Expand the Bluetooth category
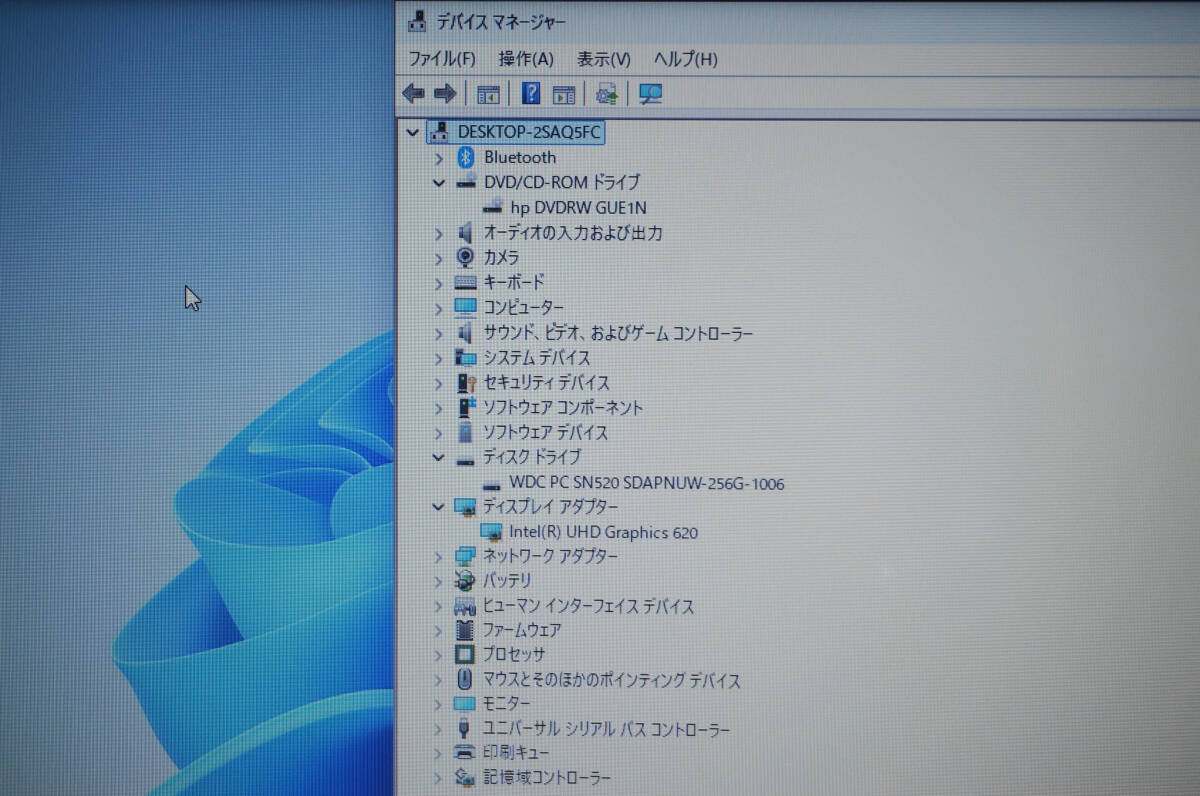This screenshot has height=796, width=1200. (438, 158)
